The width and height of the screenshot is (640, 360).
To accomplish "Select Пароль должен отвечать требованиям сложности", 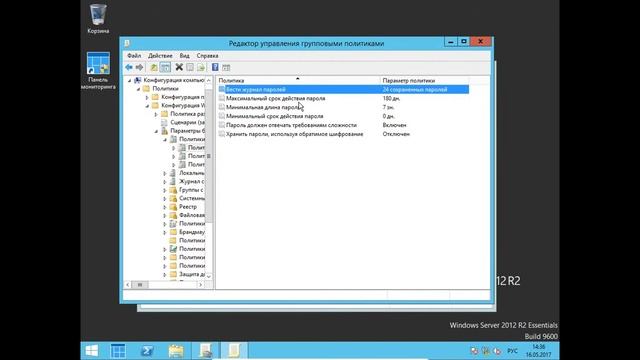I will click(x=291, y=125).
